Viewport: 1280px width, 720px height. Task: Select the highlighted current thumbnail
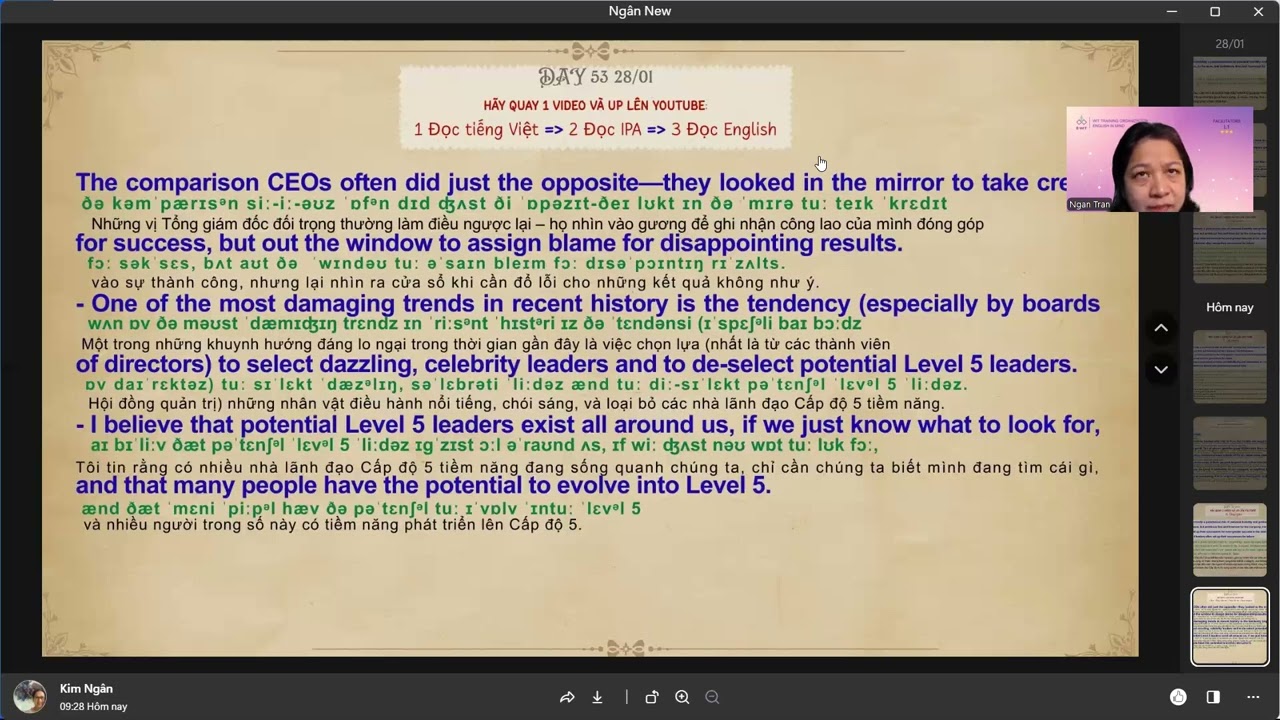(x=1230, y=626)
